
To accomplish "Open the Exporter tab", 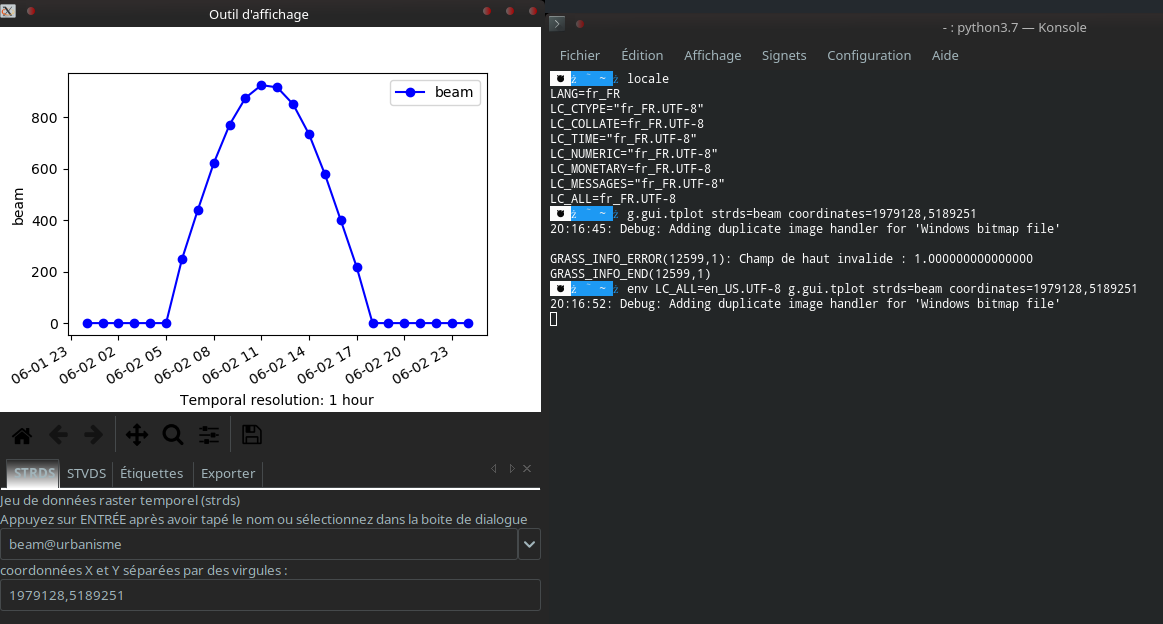I will click(228, 473).
